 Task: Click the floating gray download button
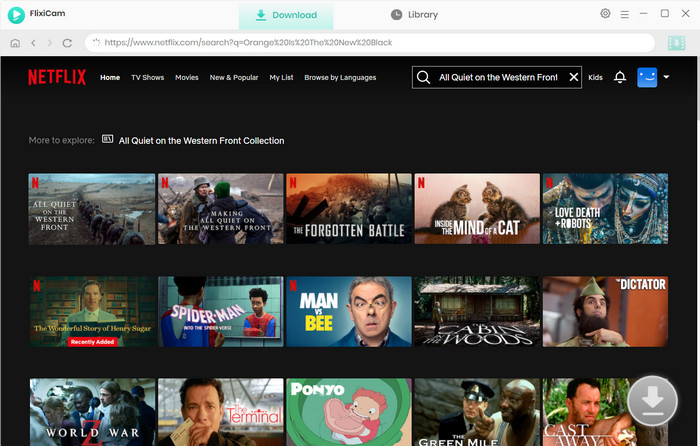tap(652, 400)
